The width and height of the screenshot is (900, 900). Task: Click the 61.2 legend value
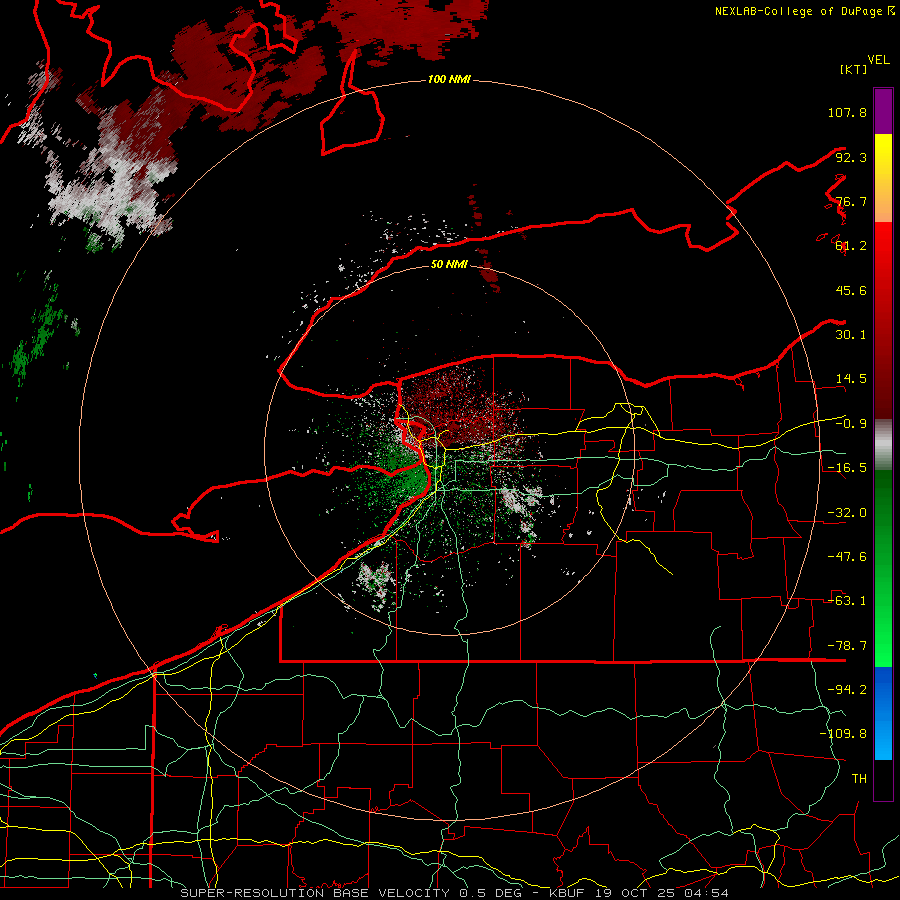[851, 246]
